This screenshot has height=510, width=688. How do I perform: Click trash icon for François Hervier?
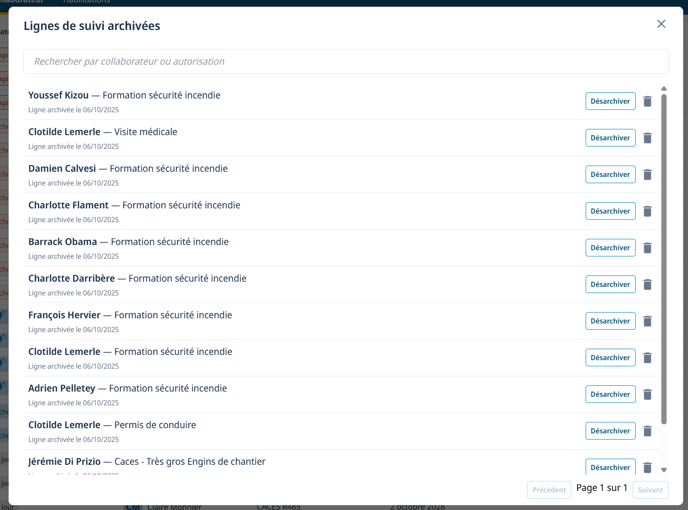click(x=647, y=321)
